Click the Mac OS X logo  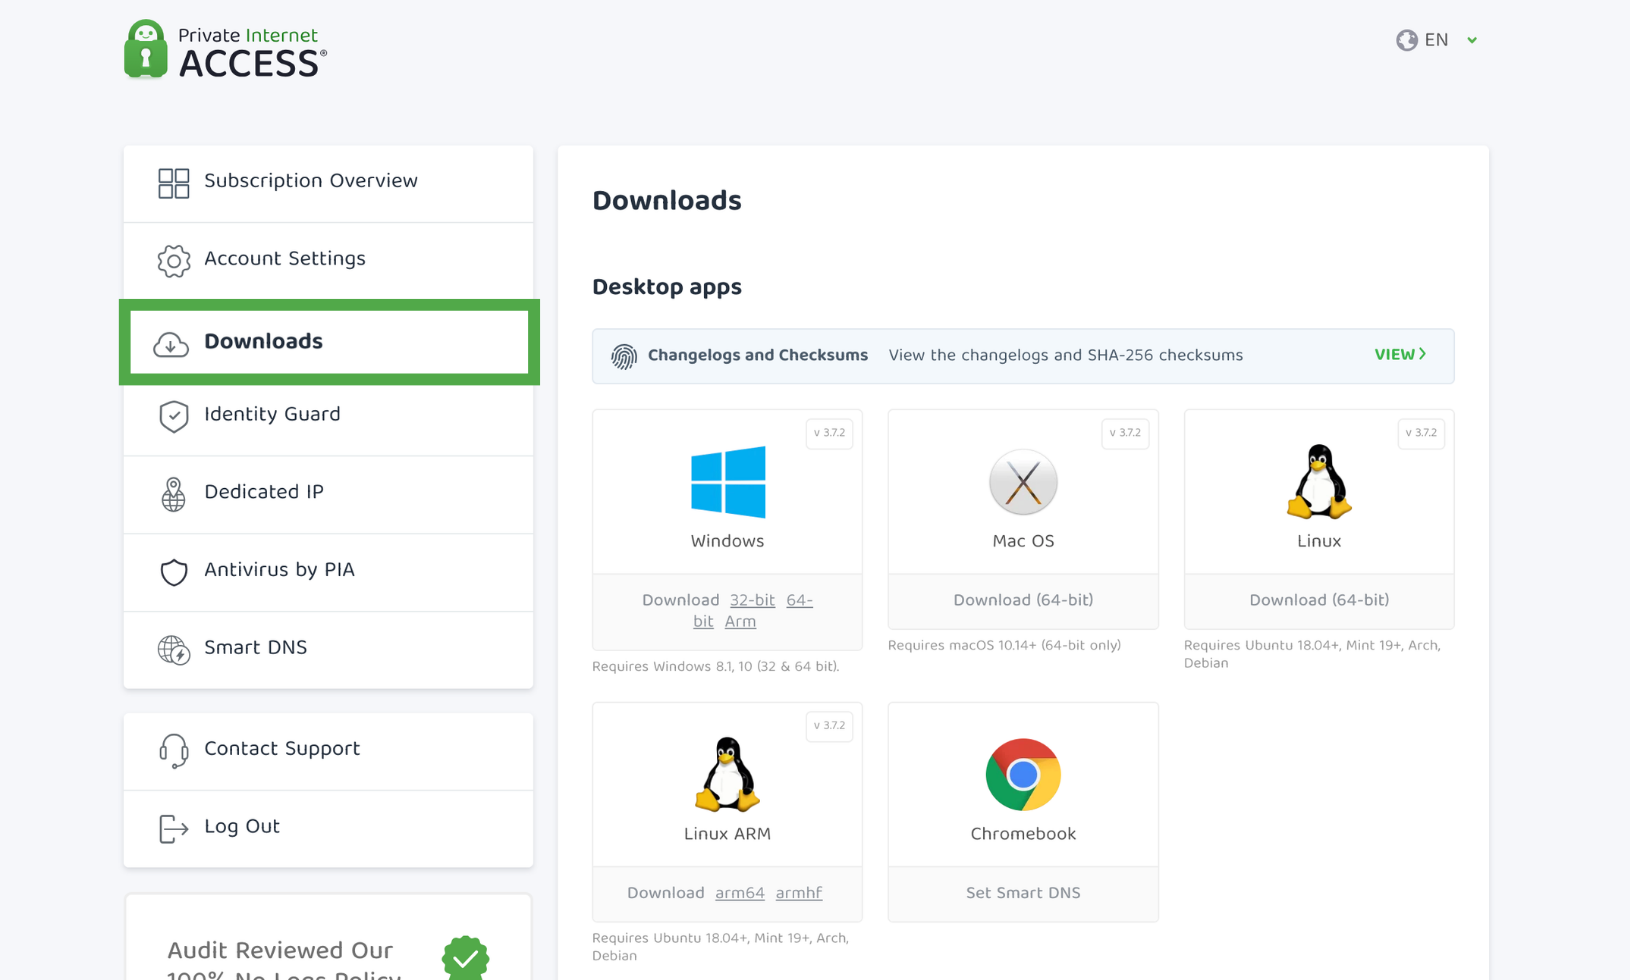pos(1023,482)
